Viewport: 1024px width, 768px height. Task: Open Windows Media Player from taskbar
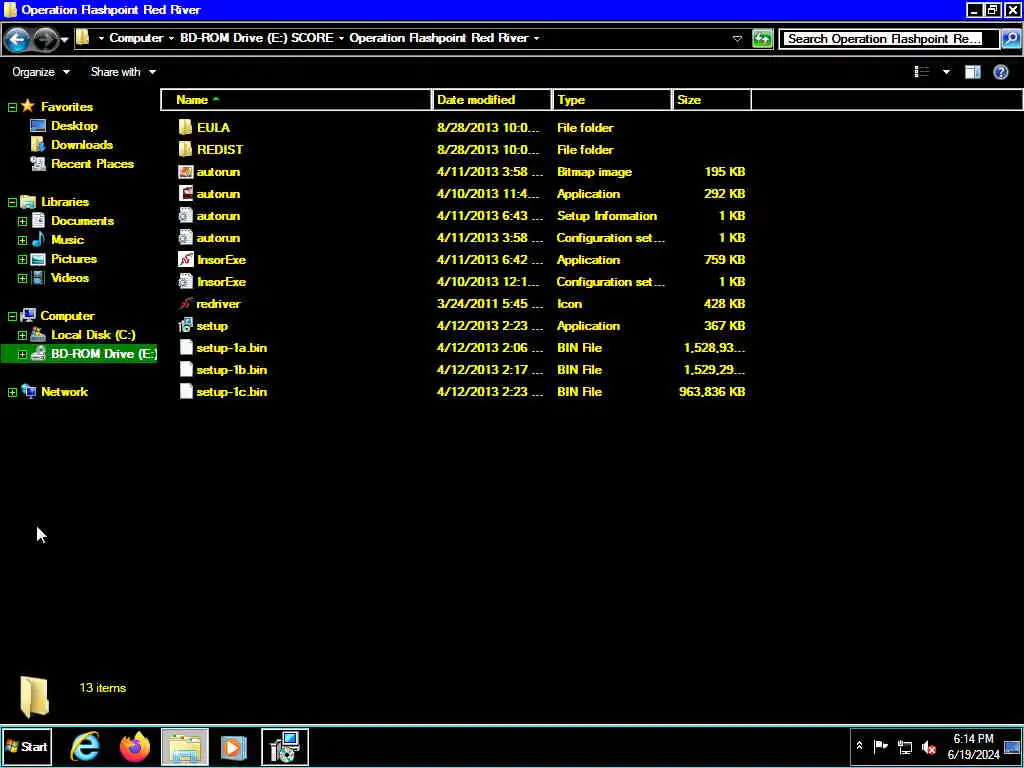[x=234, y=746]
